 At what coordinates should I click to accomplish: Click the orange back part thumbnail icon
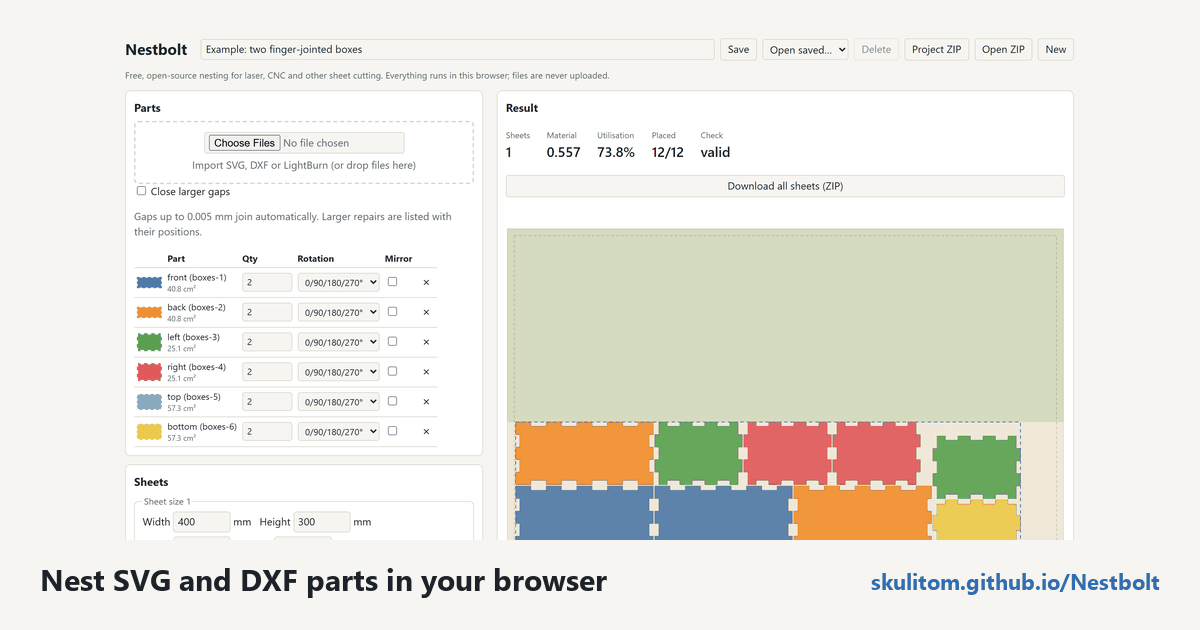149,312
